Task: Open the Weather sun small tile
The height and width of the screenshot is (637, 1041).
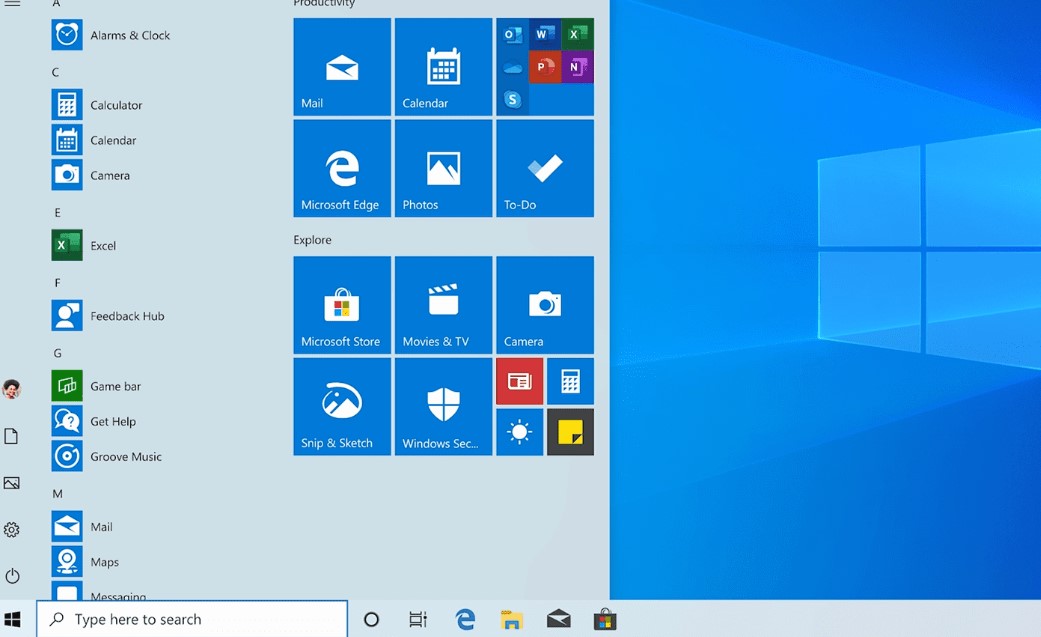Action: [x=520, y=432]
